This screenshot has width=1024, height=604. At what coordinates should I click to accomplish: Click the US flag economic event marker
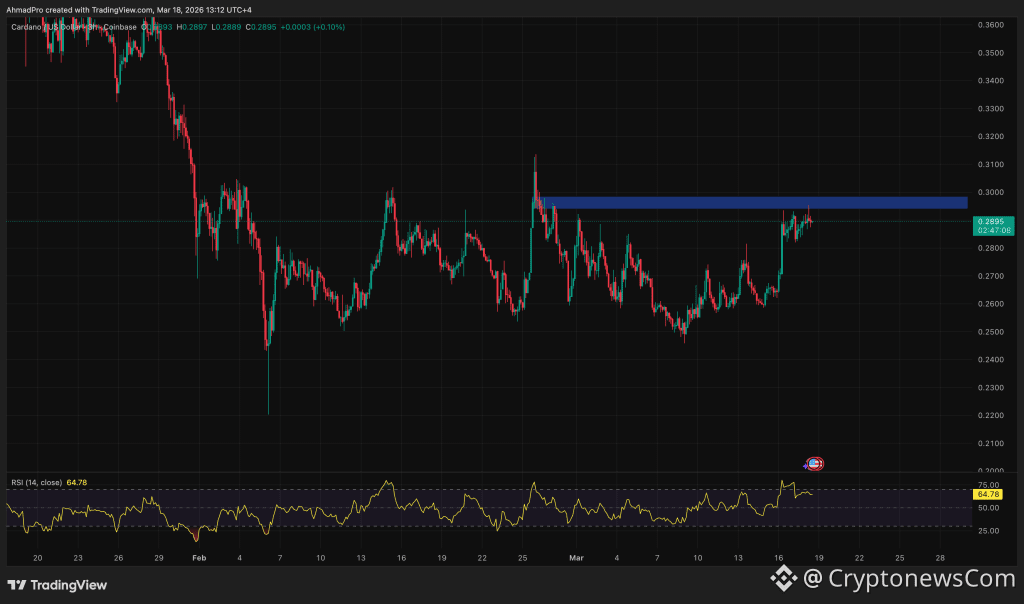tap(815, 463)
